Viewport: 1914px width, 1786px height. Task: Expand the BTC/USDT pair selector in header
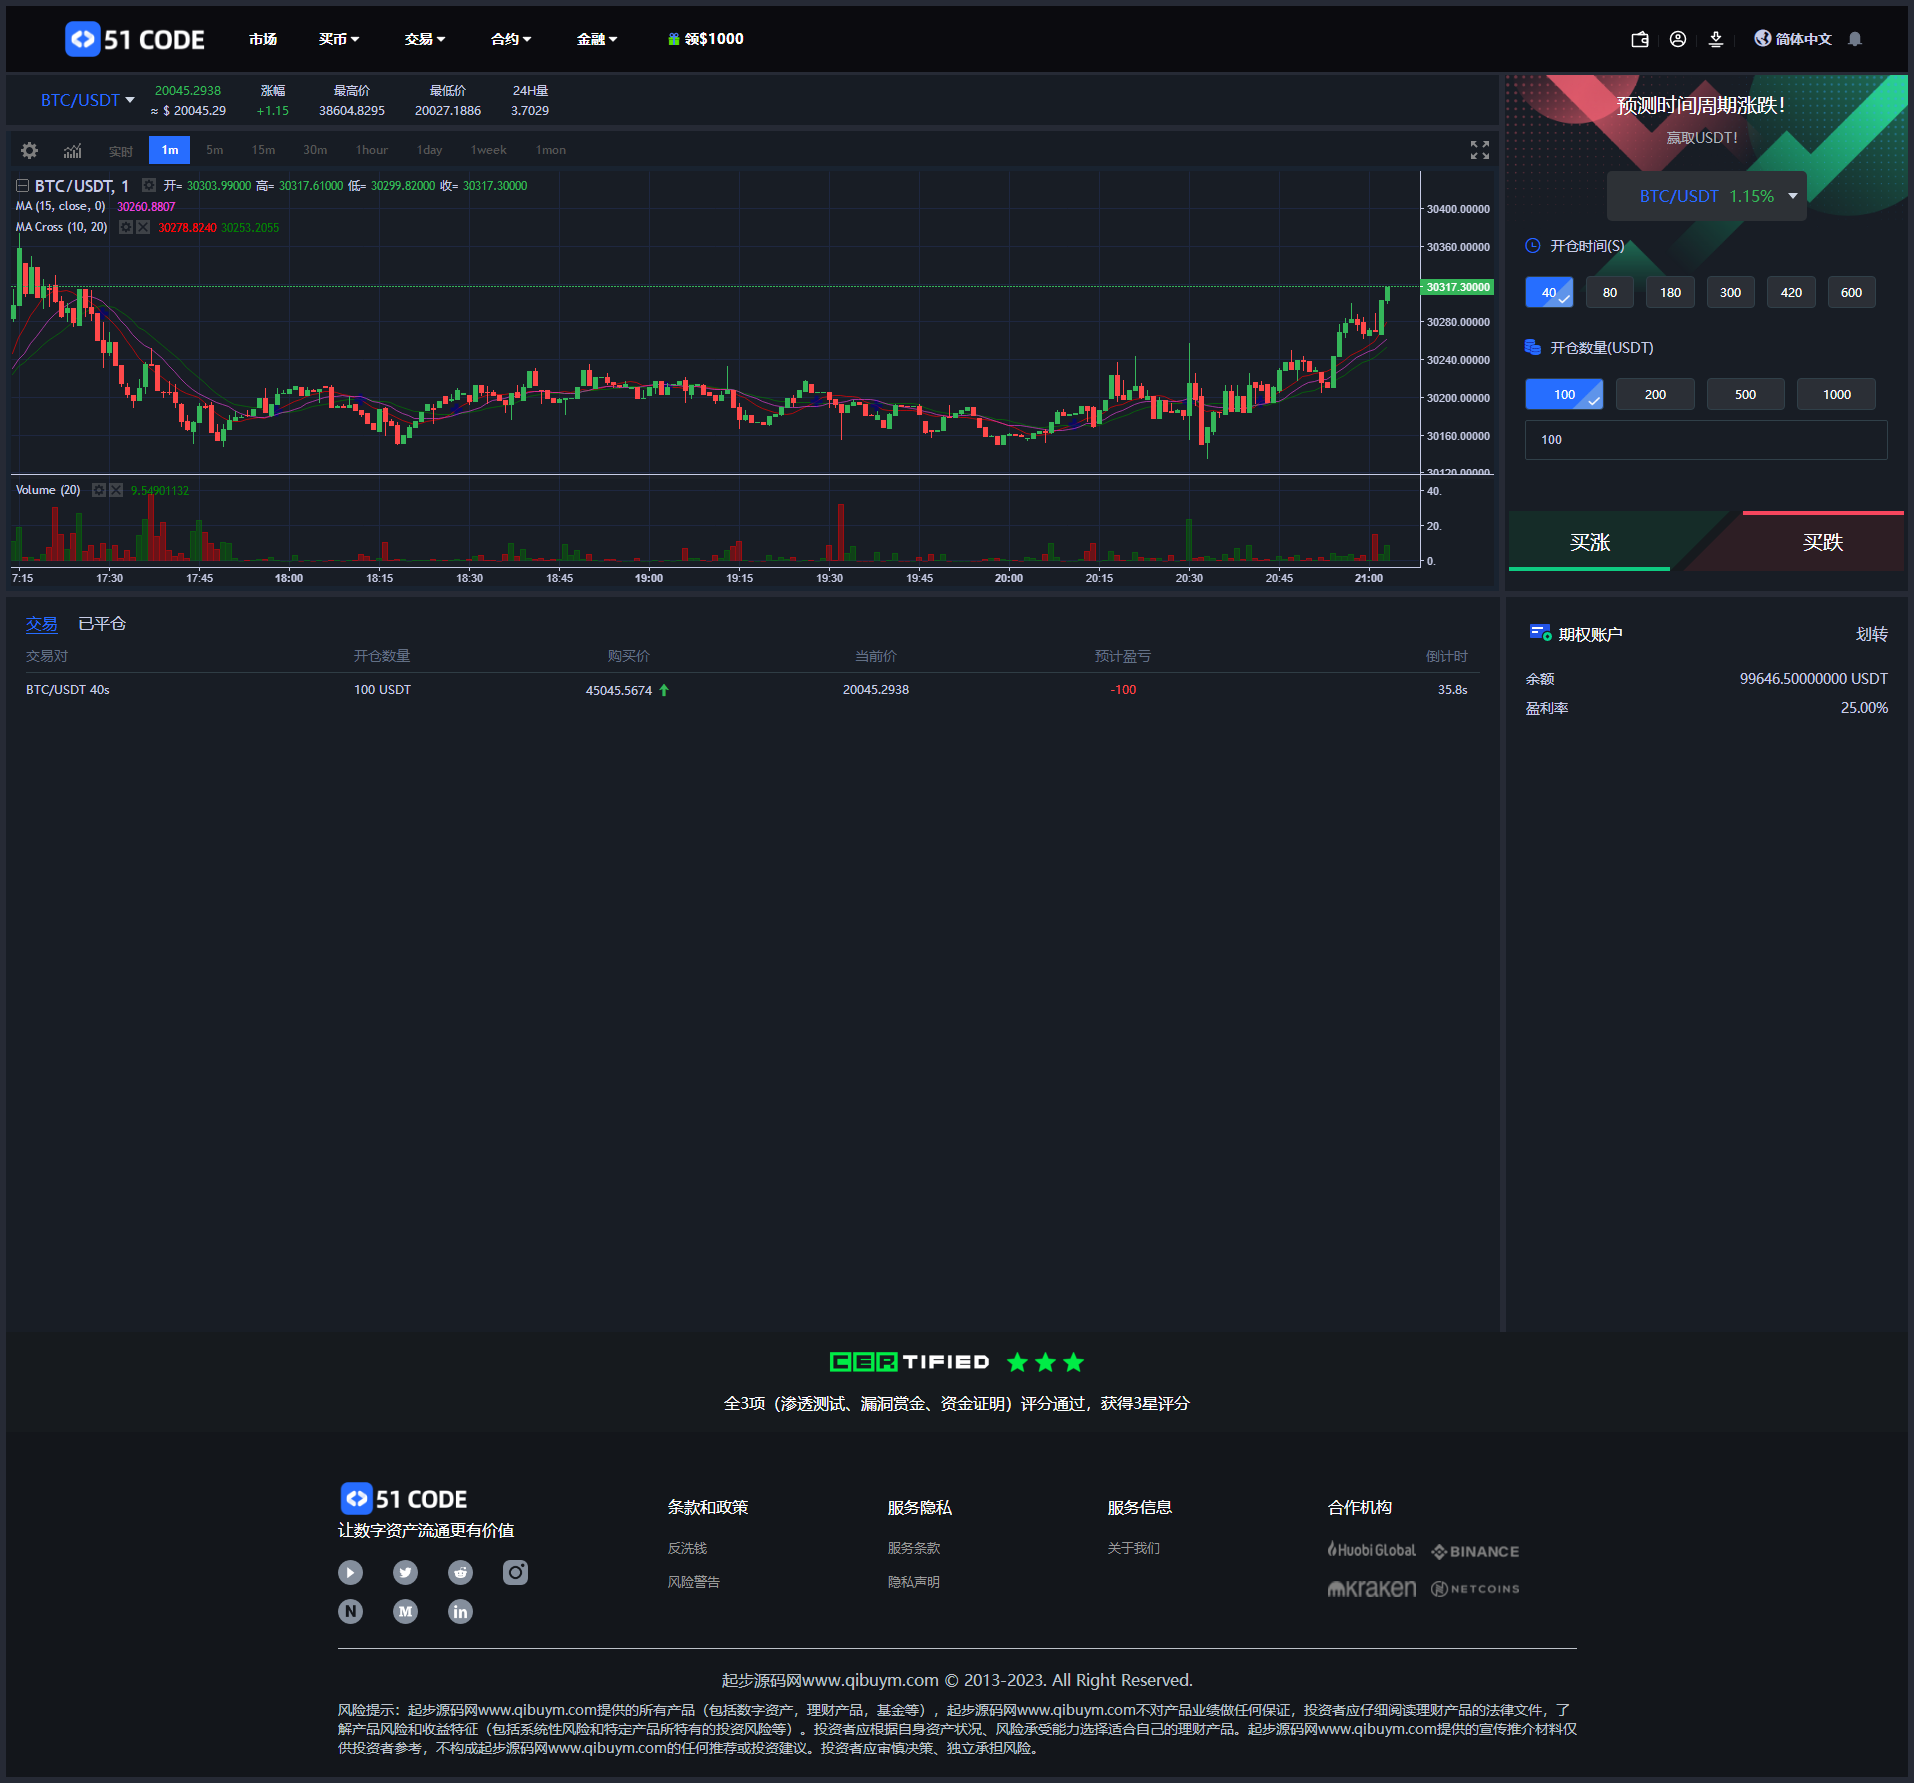coord(87,100)
